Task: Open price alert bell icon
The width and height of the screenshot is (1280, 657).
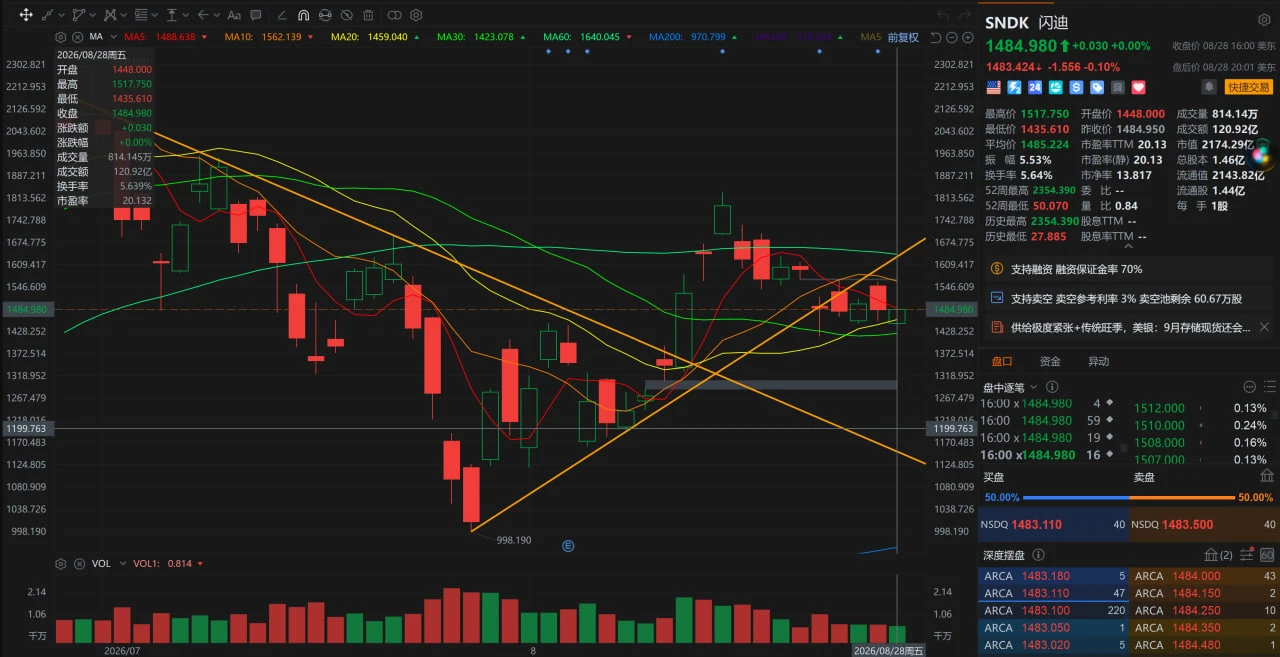Action: tap(1209, 88)
